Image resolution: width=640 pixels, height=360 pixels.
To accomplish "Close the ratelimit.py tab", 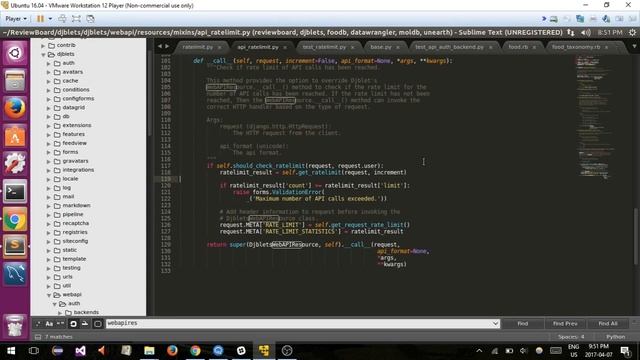I will pos(220,47).
